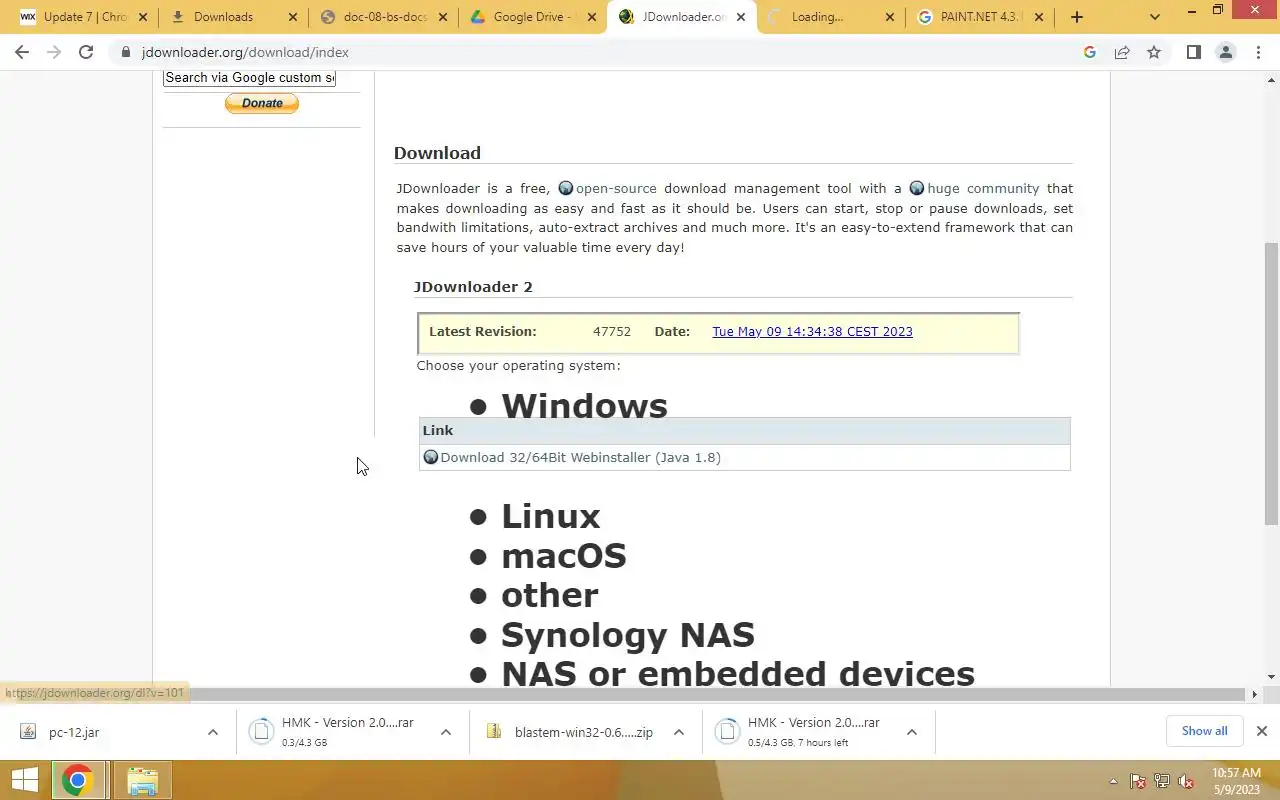Expand the Synology NAS section
The width and height of the screenshot is (1280, 800).
[628, 635]
